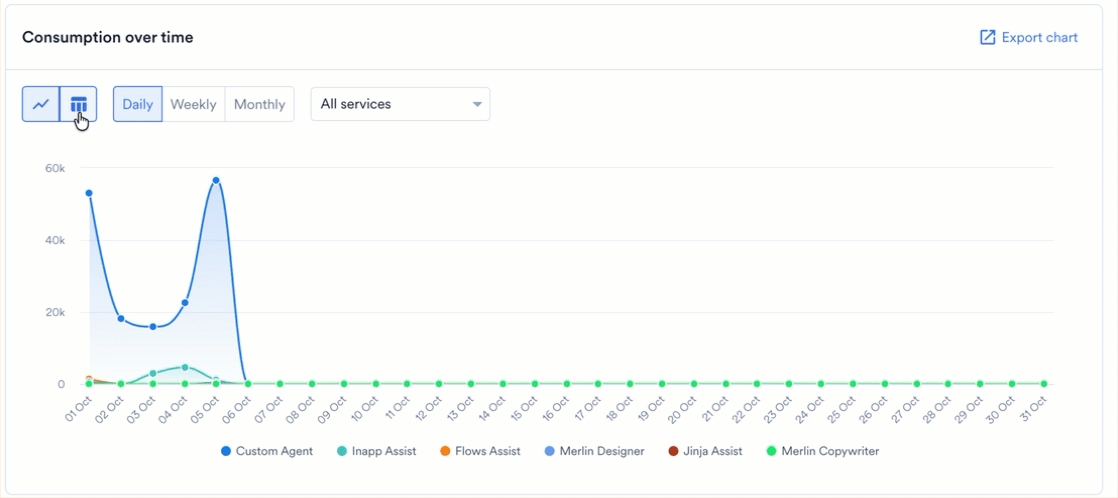1118x498 pixels.
Task: Click Inapp Assist data point on 03 Oct
Action: pyautogui.click(x=153, y=373)
